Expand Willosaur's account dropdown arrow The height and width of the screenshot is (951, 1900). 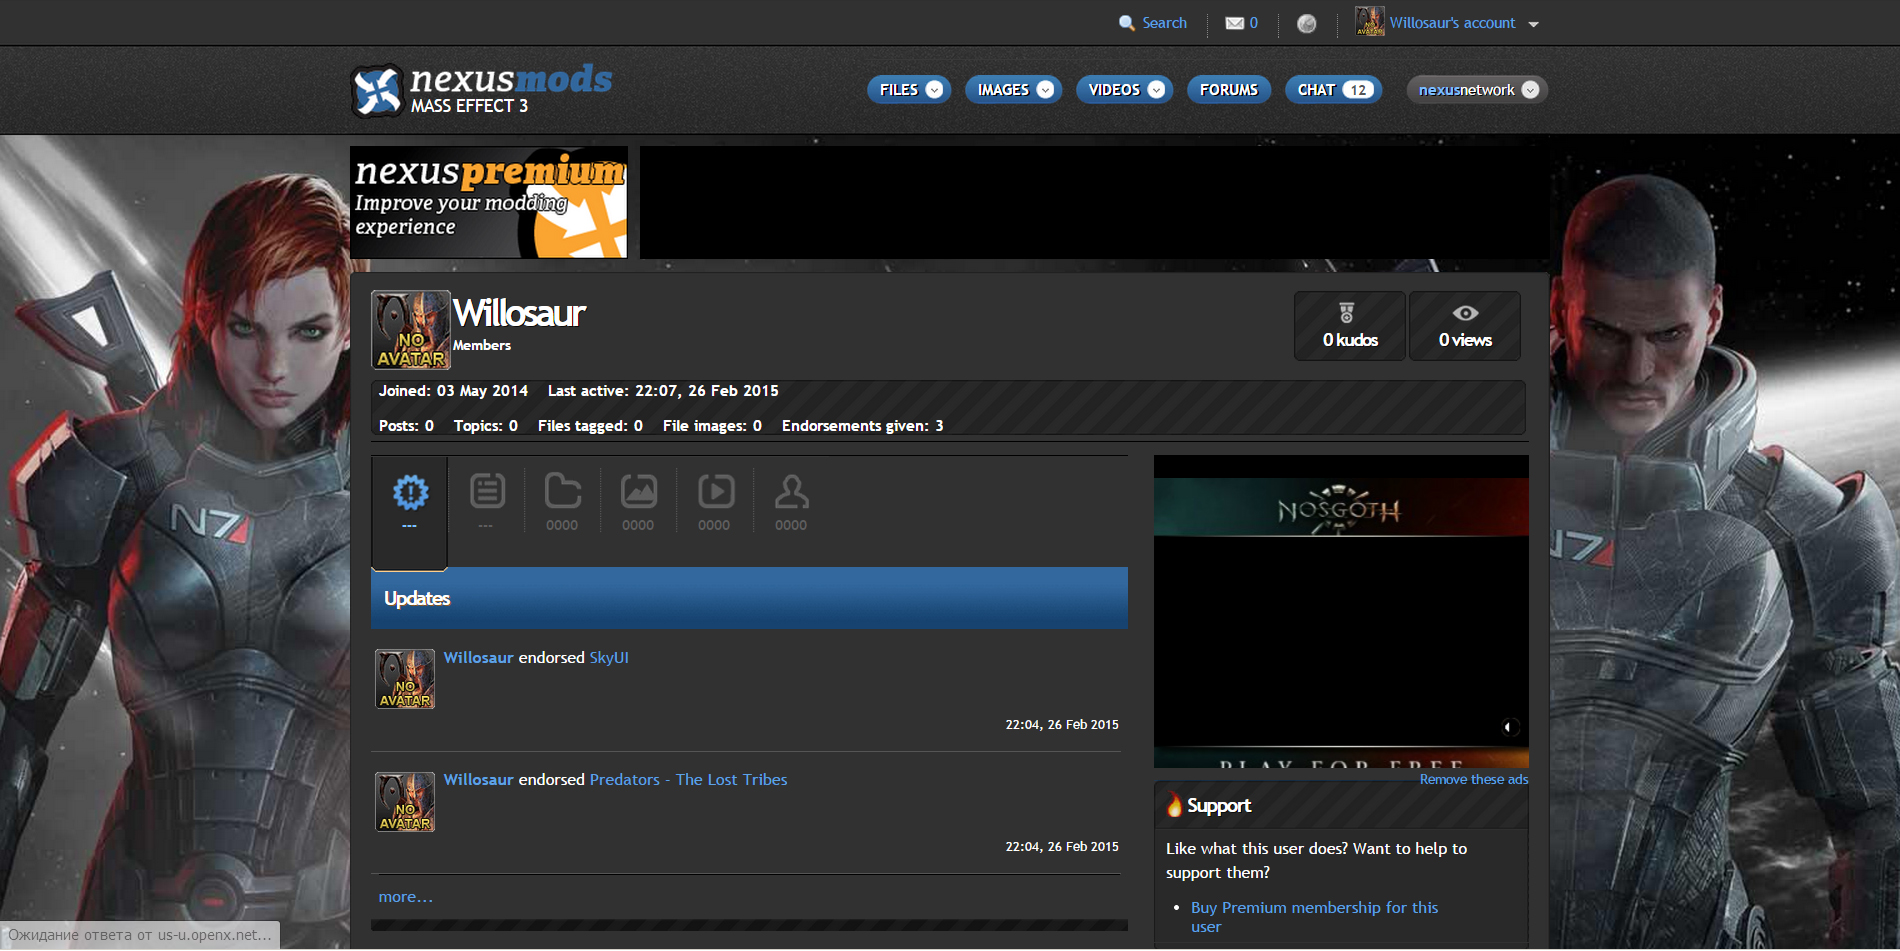(x=1533, y=24)
